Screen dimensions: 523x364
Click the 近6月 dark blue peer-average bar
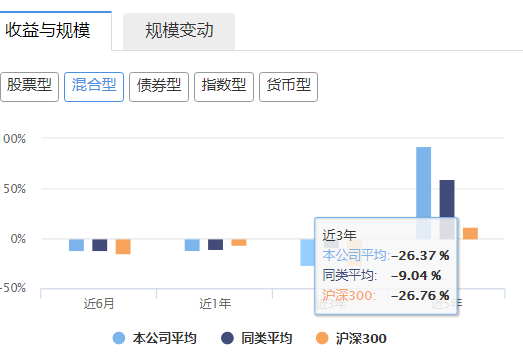point(100,245)
